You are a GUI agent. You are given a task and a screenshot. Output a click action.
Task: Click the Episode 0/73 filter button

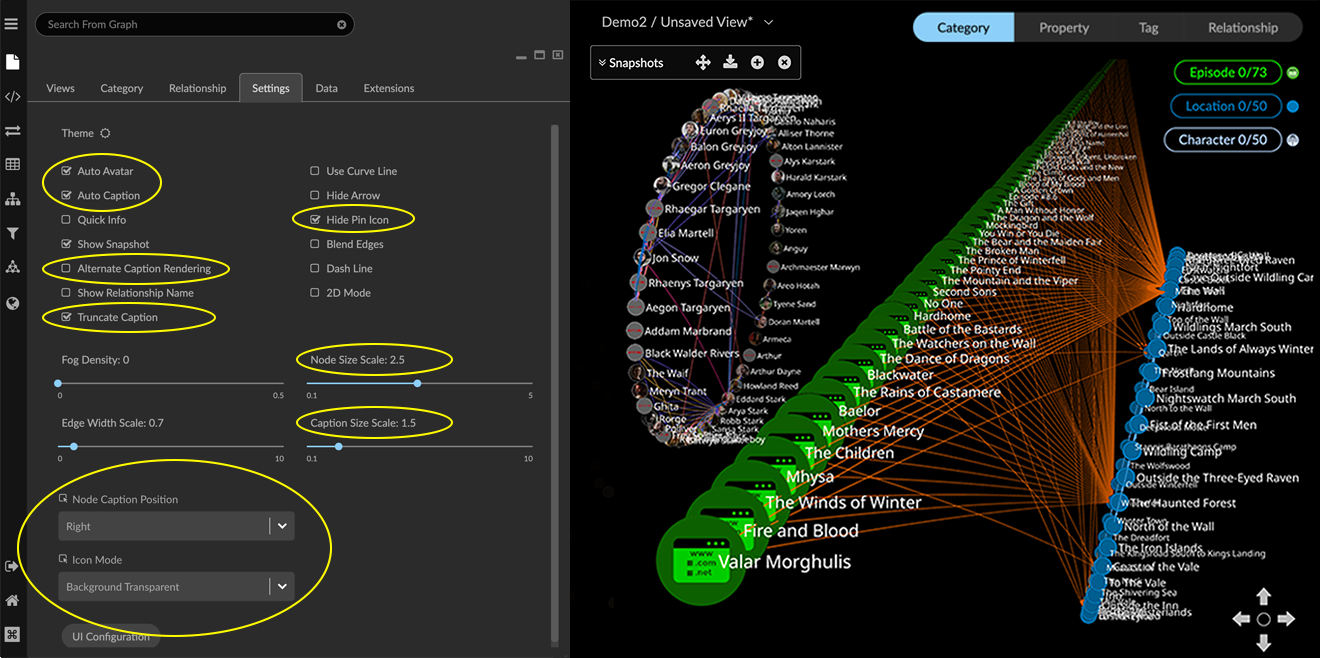click(x=1227, y=72)
